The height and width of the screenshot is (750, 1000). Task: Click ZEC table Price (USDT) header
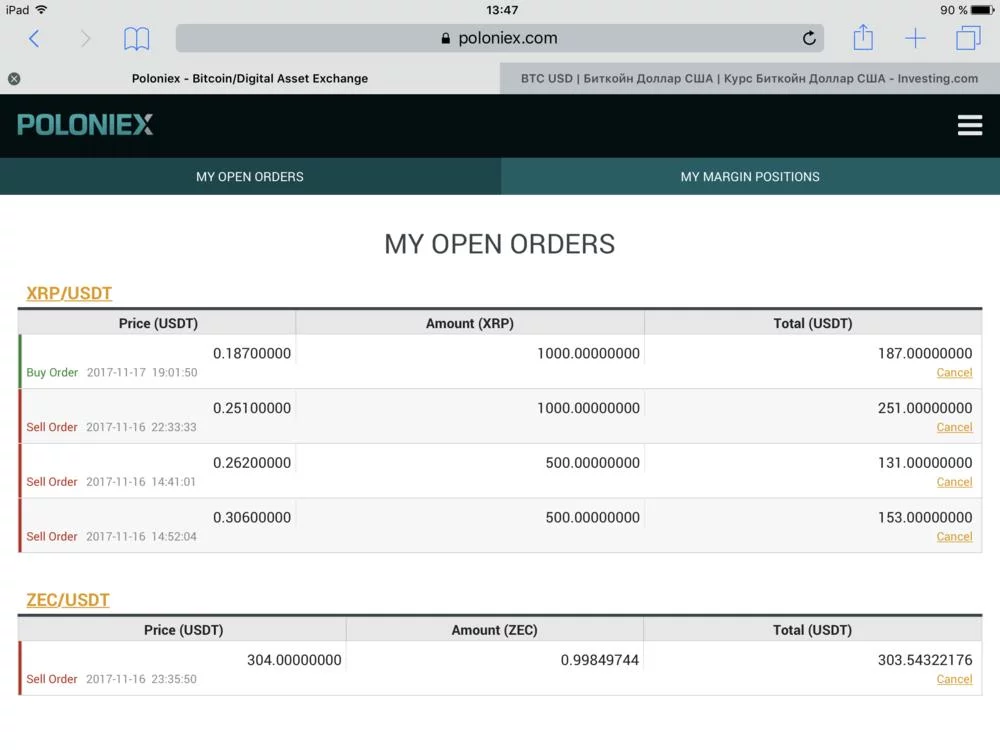183,630
